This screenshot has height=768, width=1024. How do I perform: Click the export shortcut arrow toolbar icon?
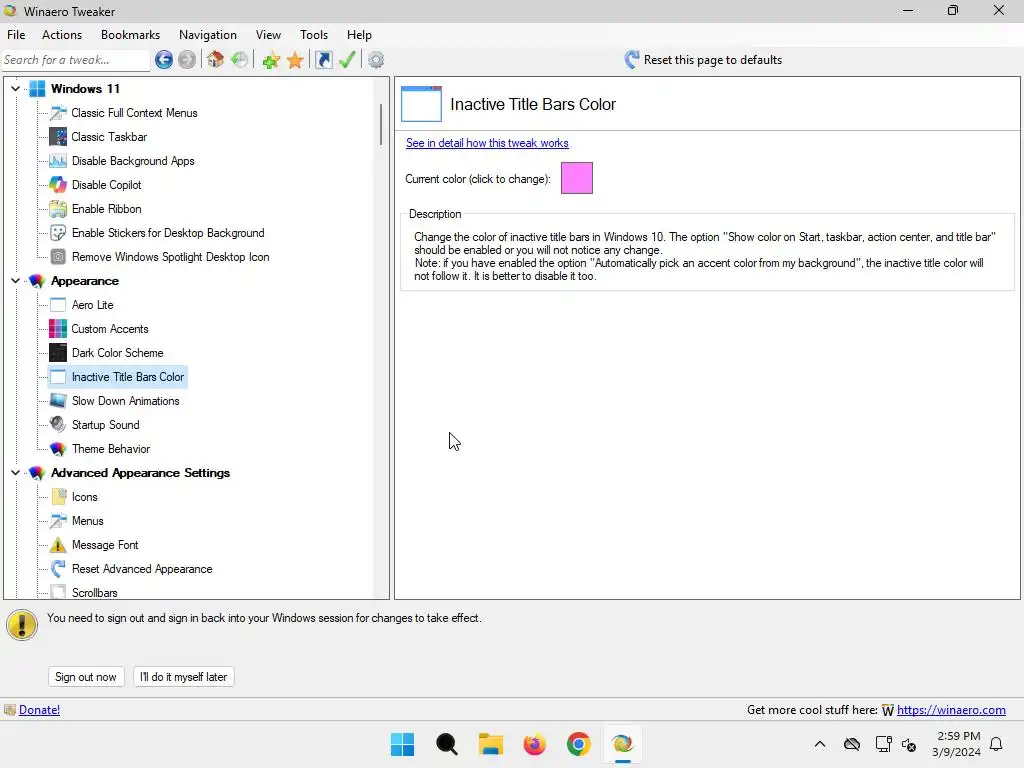click(x=323, y=60)
